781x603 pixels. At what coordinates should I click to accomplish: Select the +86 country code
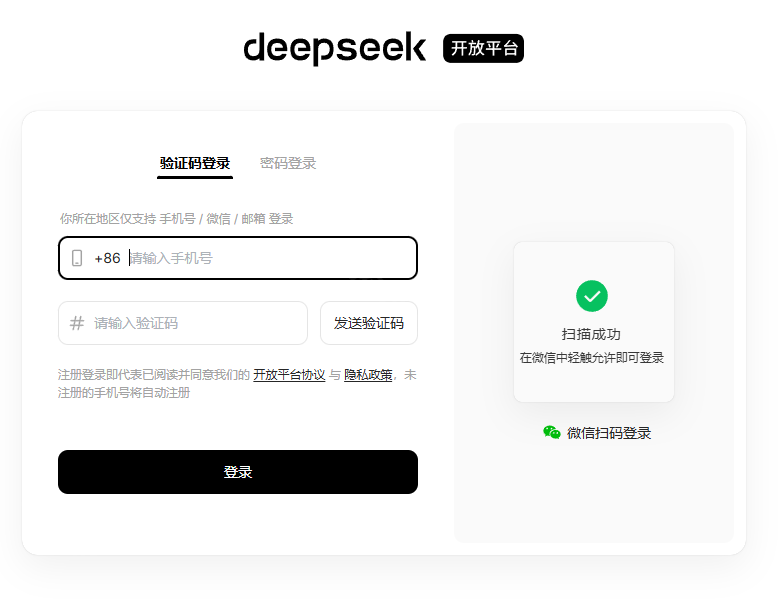(x=108, y=258)
